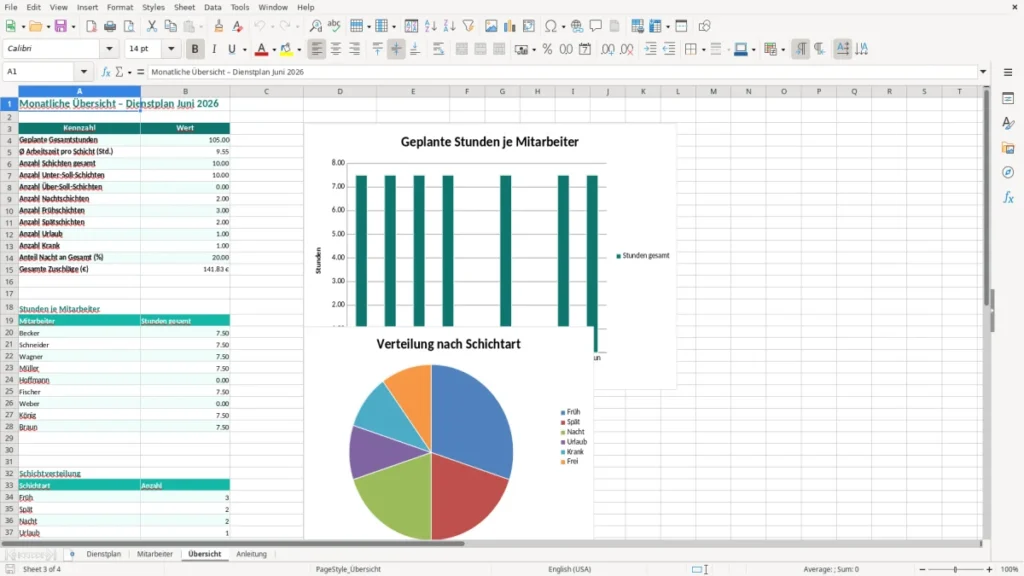Open the sidebar Navigator compass icon
The image size is (1024, 576).
point(1008,172)
